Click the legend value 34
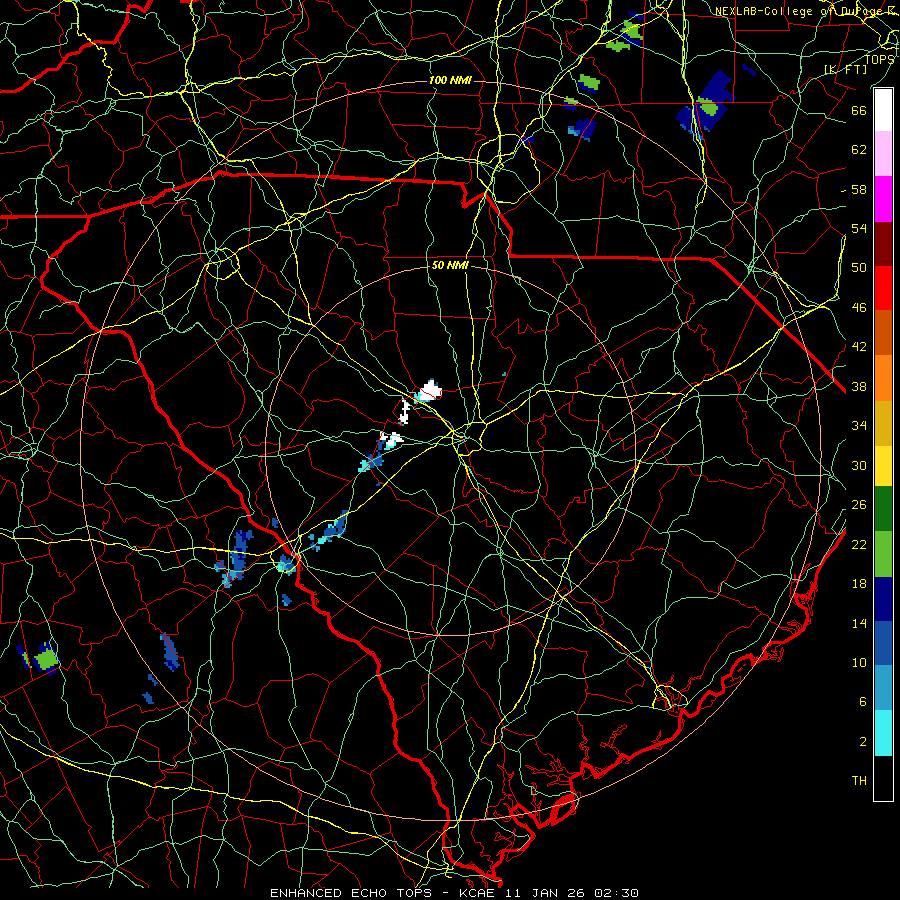900x900 pixels. point(859,425)
